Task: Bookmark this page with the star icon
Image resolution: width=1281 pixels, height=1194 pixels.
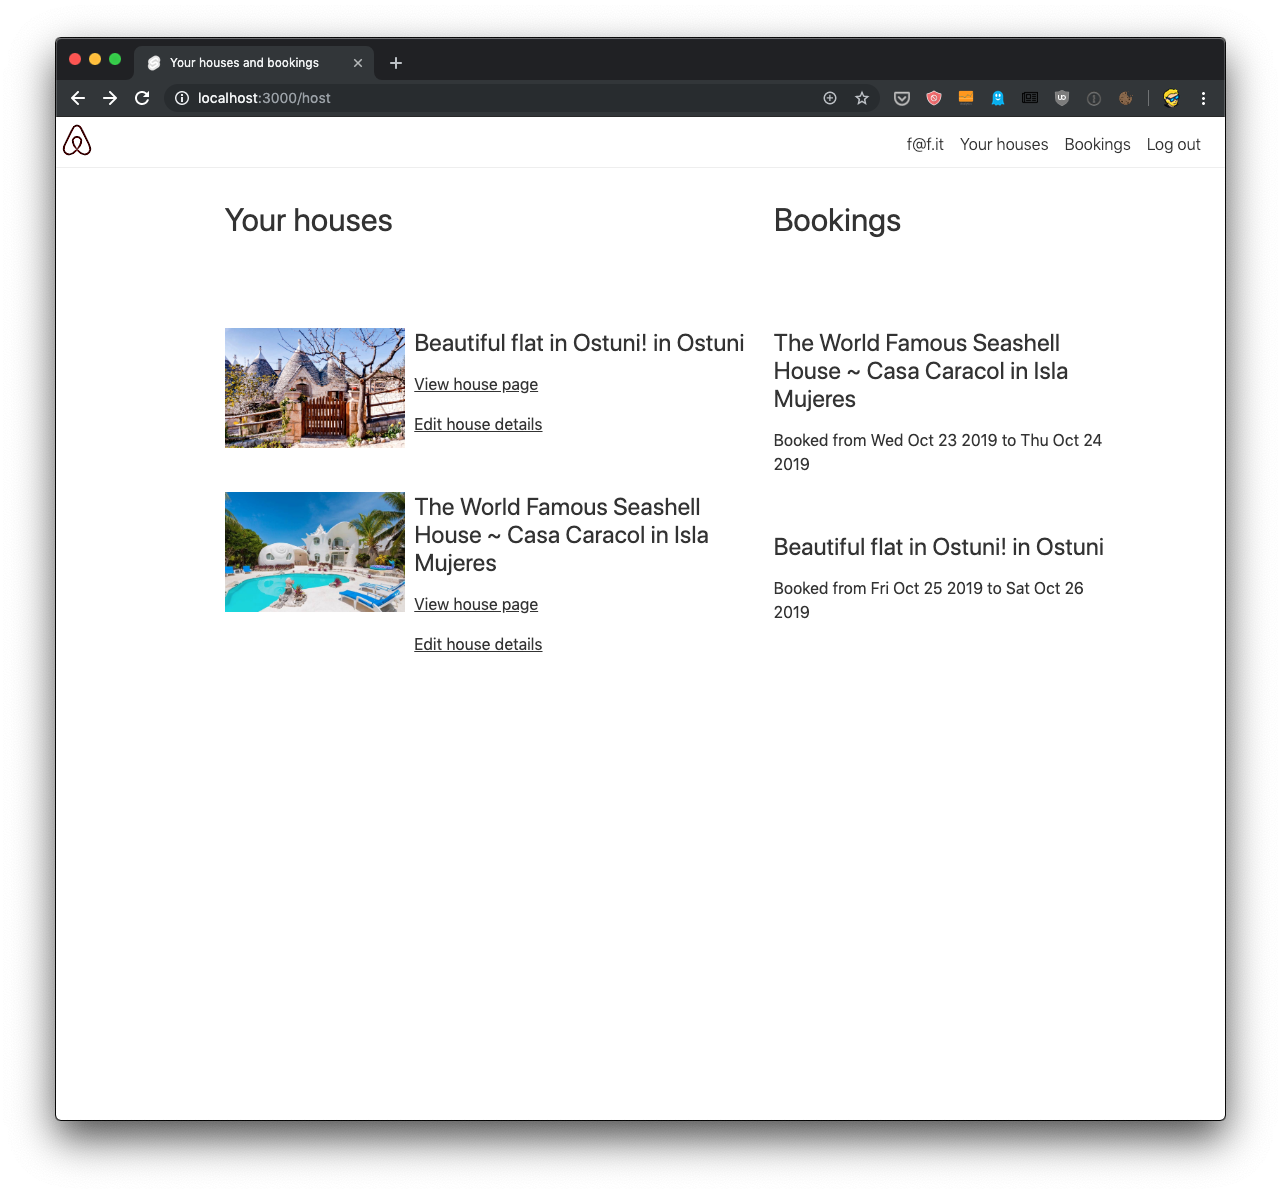Action: click(862, 98)
